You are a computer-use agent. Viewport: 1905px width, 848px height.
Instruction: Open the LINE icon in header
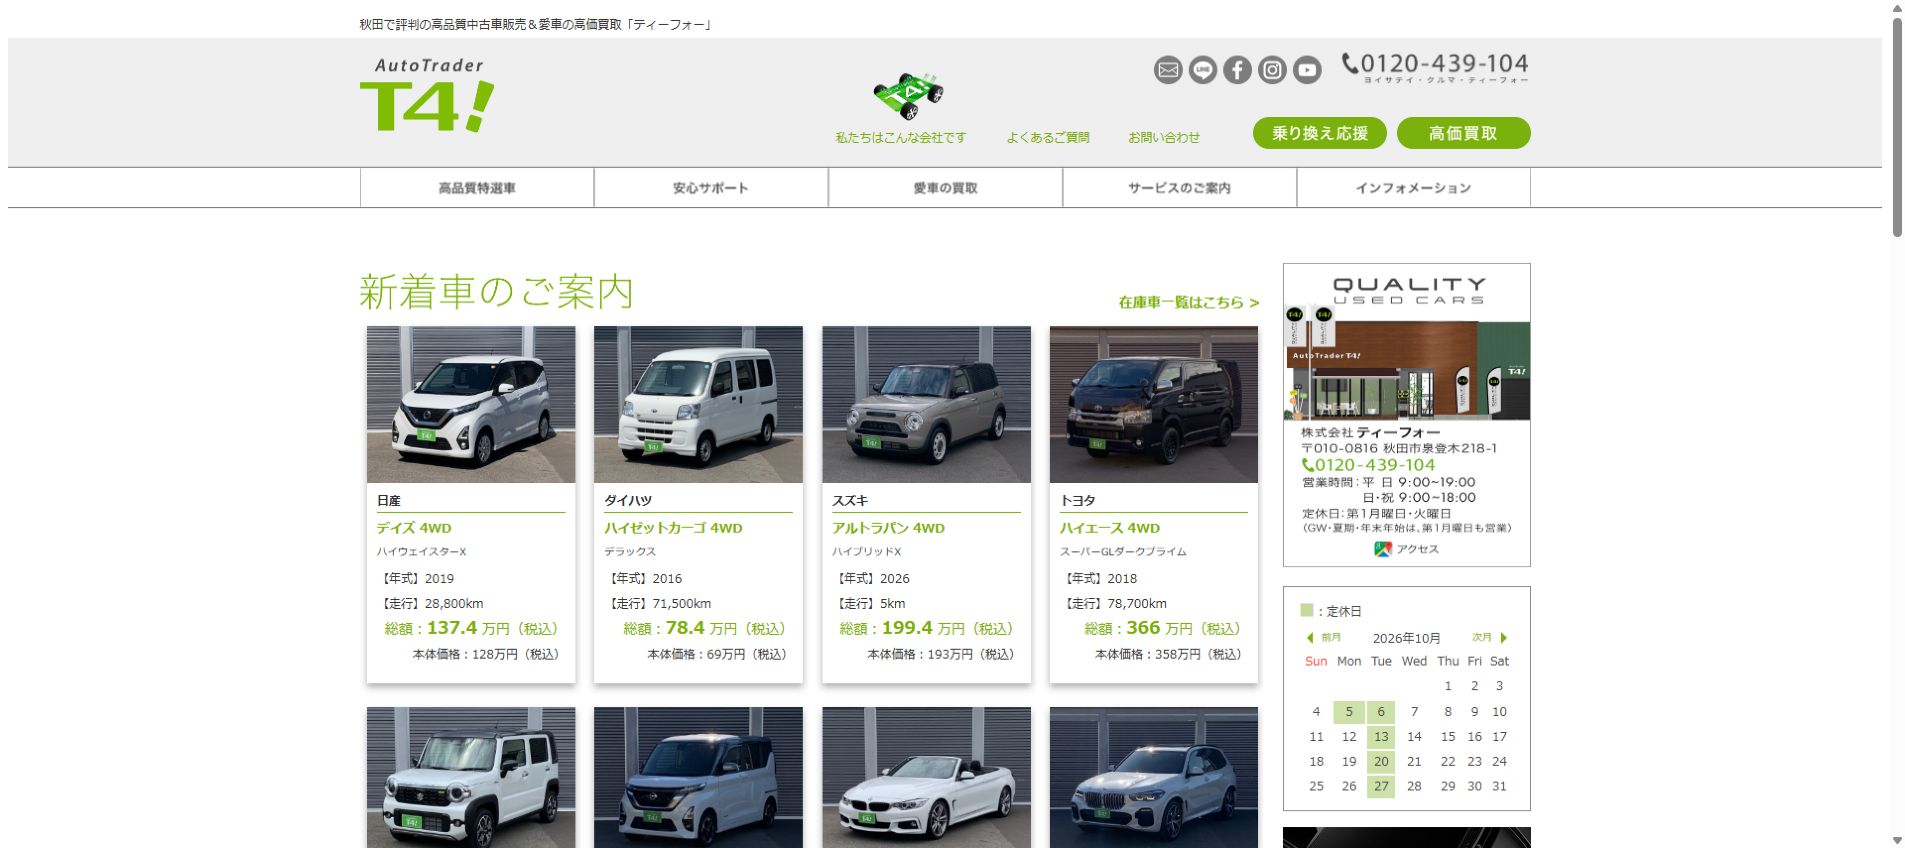(x=1203, y=69)
